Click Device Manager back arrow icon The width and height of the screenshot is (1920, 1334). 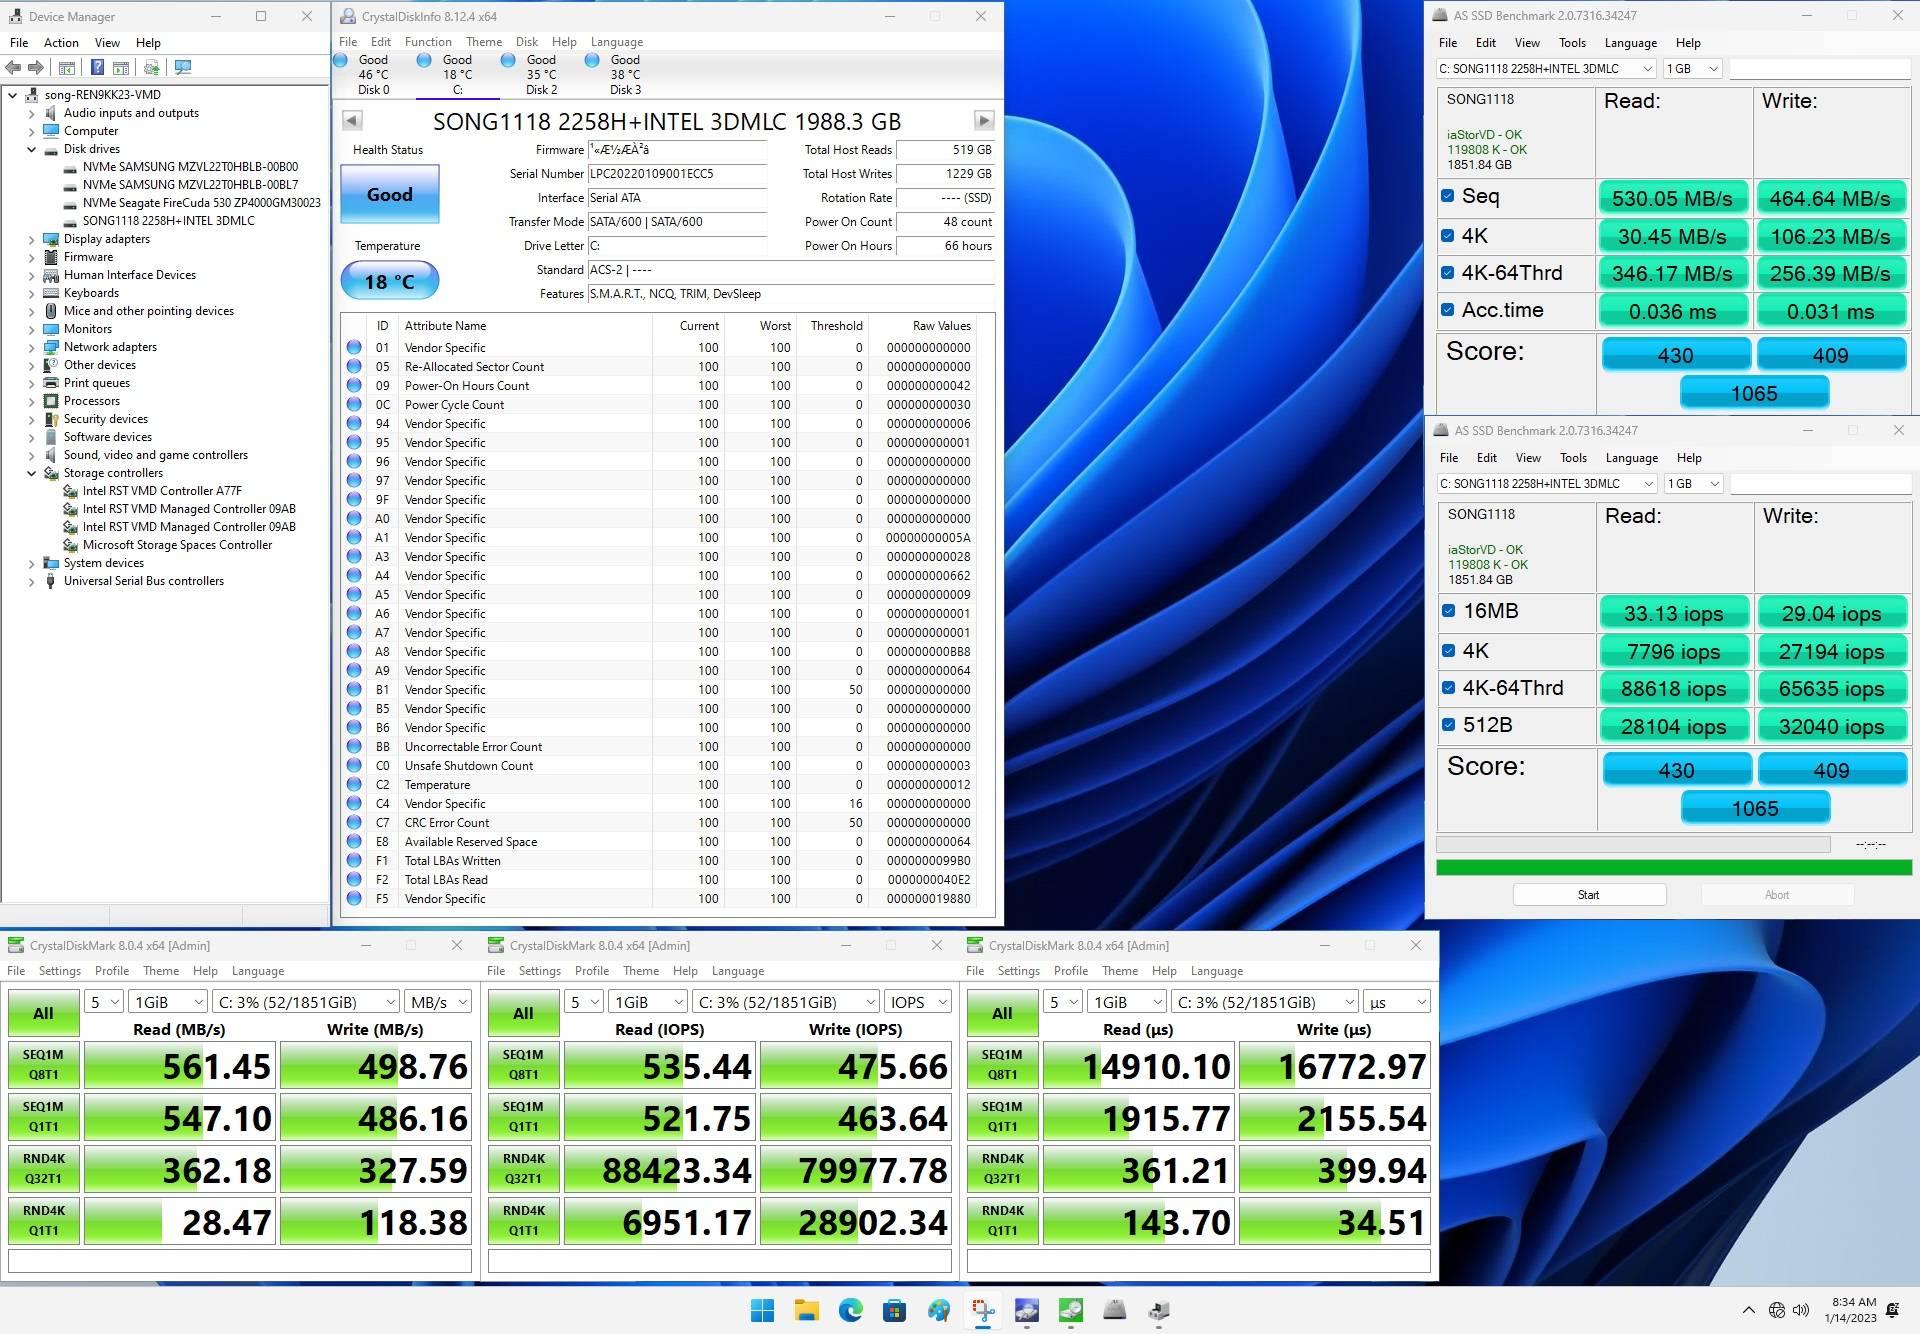pyautogui.click(x=13, y=67)
